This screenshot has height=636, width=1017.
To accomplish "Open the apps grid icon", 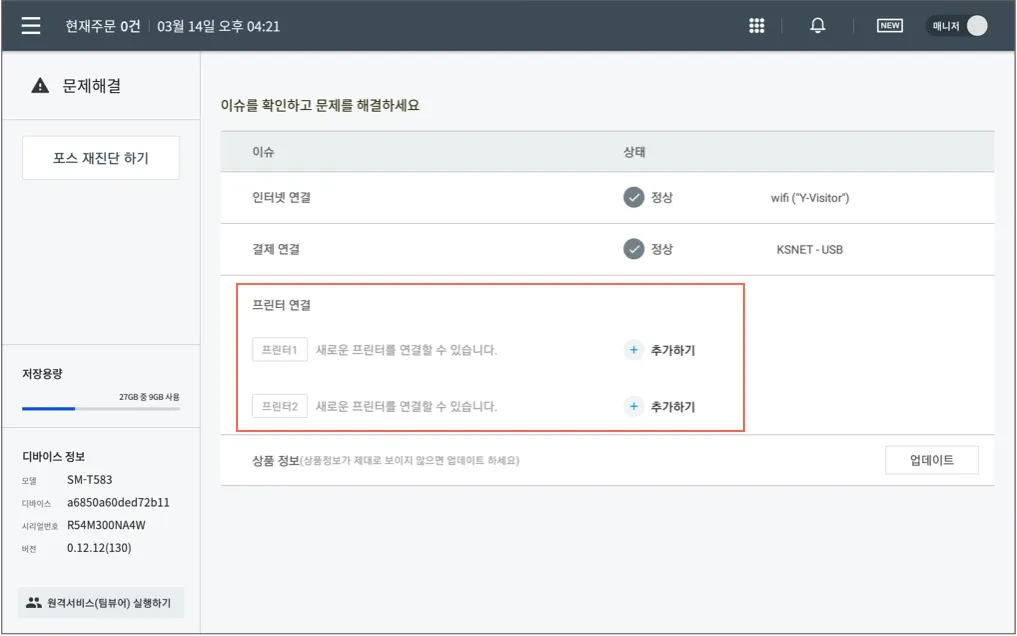I will click(756, 26).
